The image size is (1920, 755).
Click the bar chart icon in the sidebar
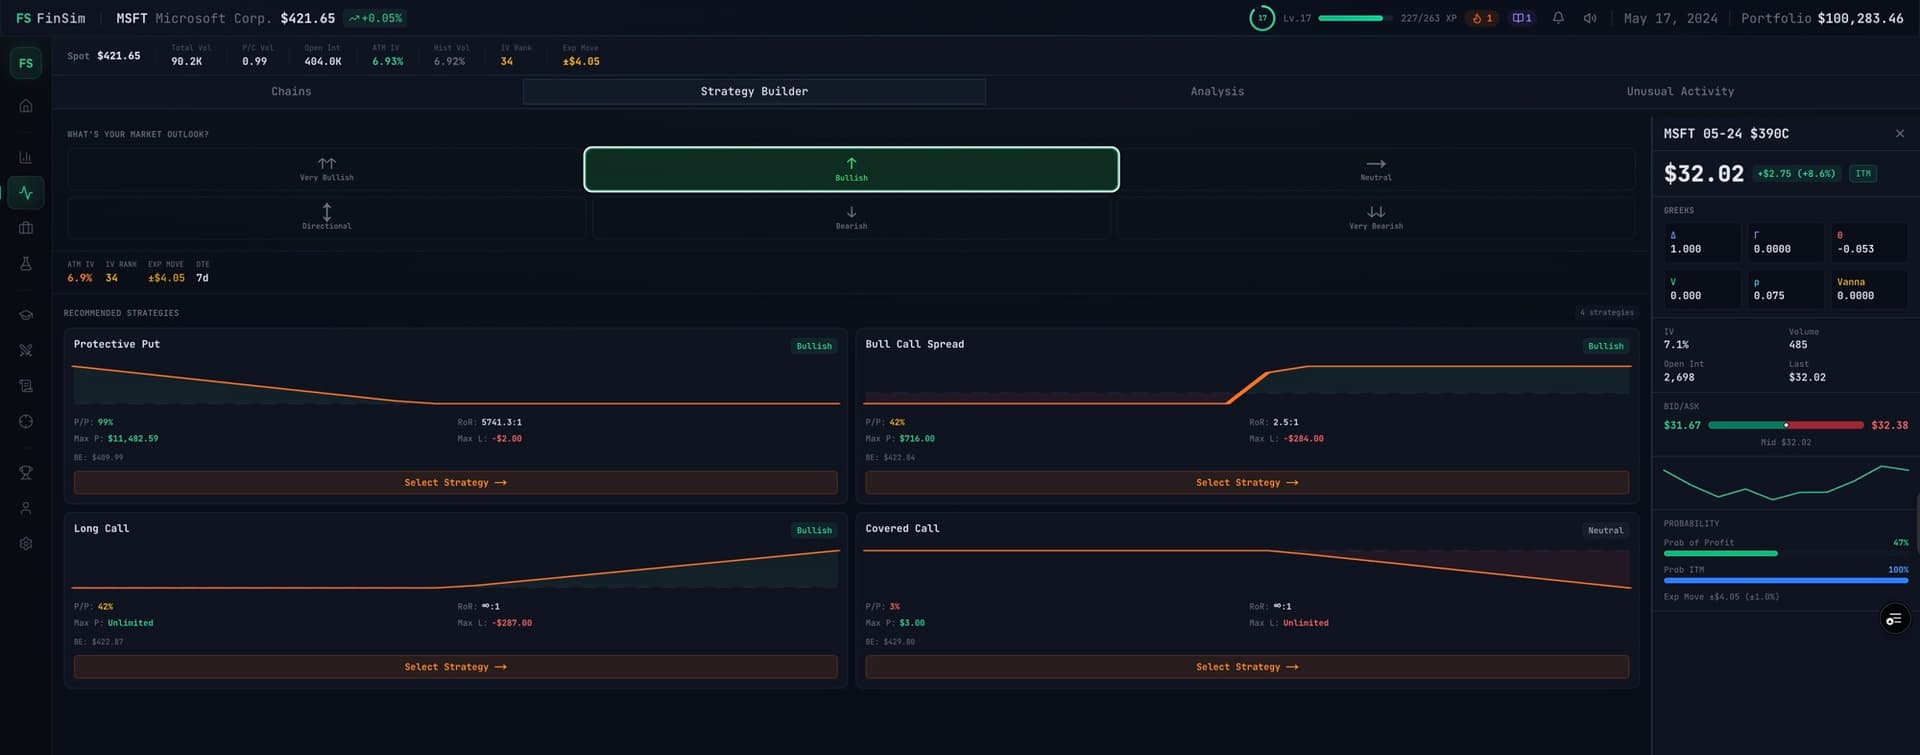[x=26, y=158]
